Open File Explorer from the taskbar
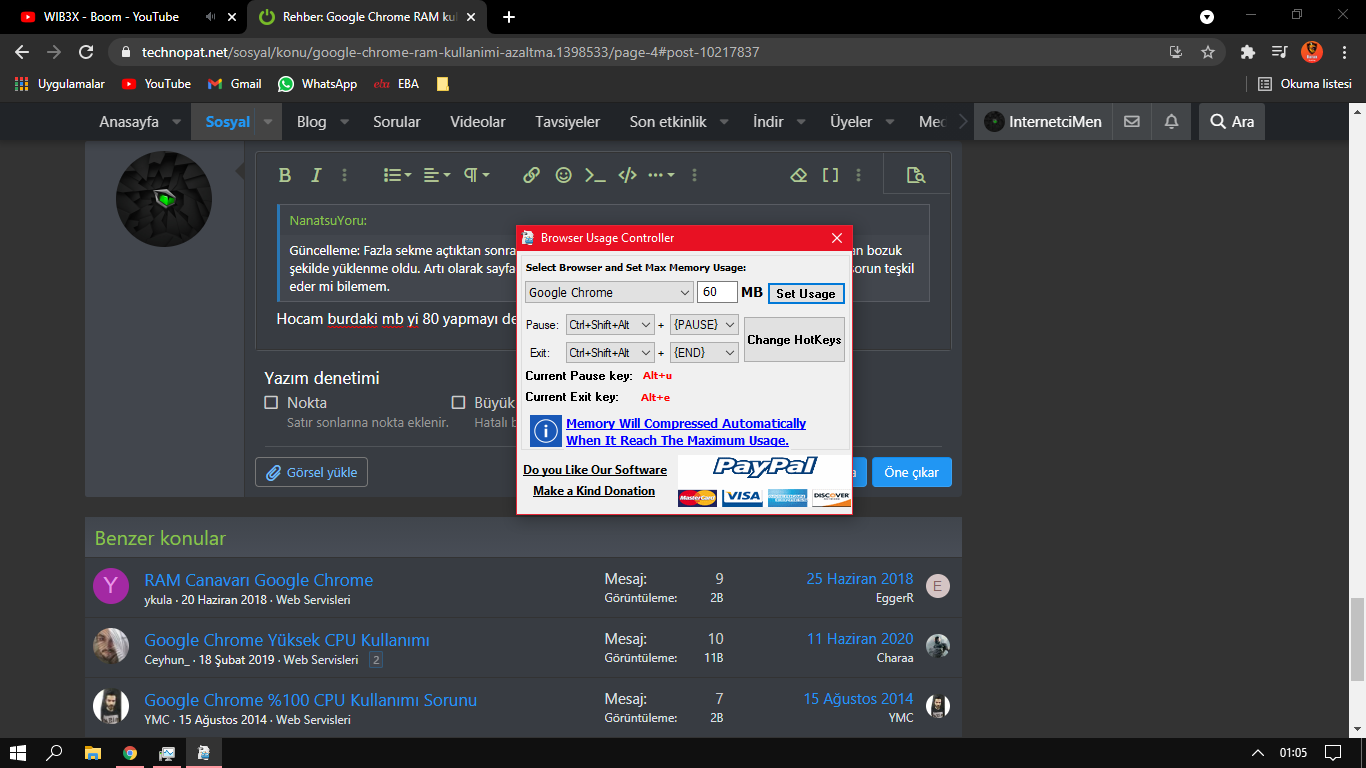The width and height of the screenshot is (1366, 768). [92, 753]
